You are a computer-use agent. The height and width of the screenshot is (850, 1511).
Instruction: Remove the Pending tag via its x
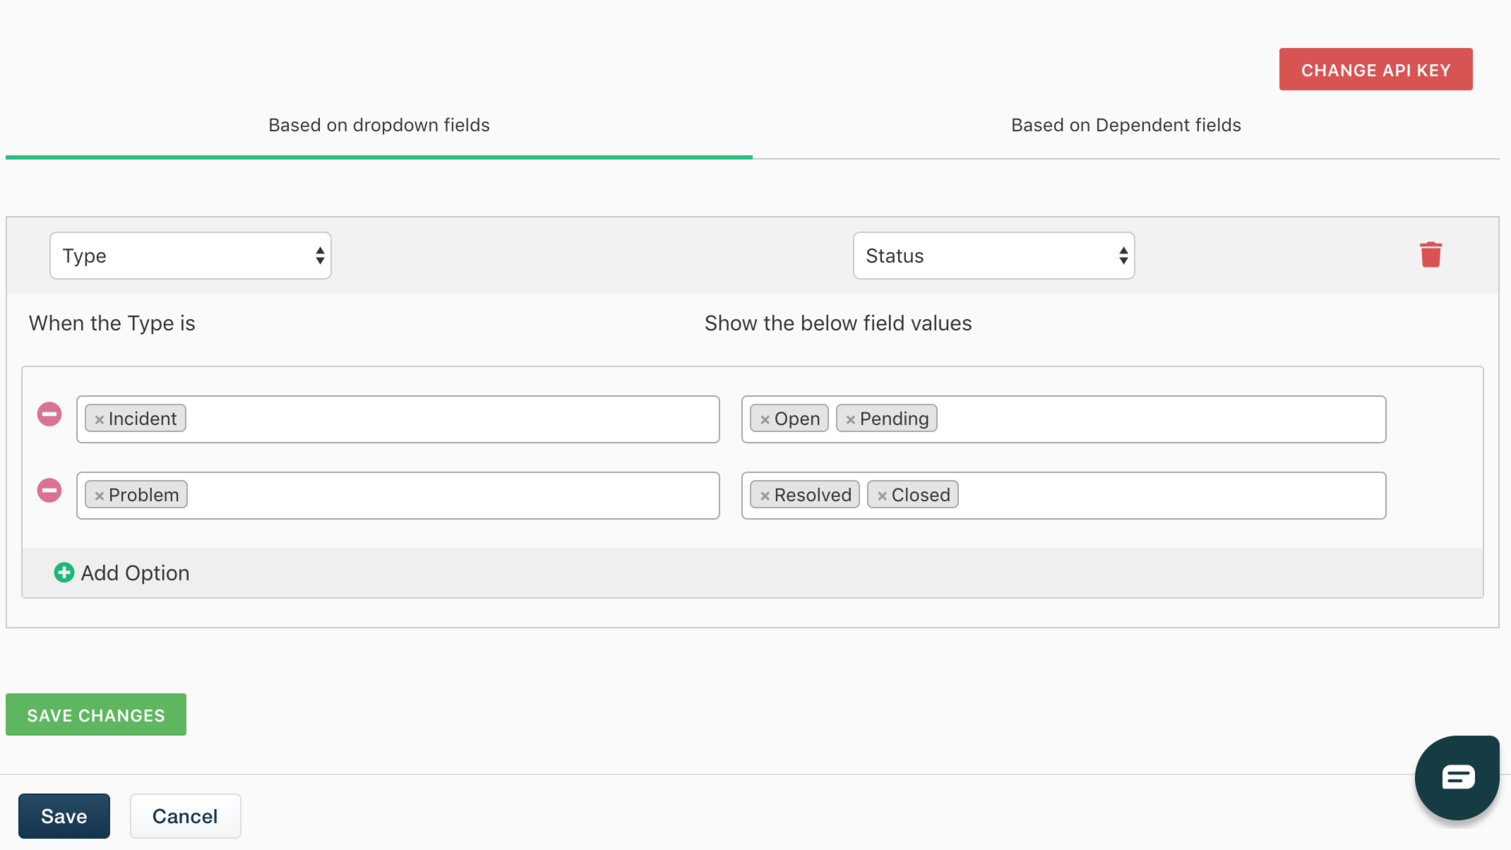pyautogui.click(x=850, y=420)
